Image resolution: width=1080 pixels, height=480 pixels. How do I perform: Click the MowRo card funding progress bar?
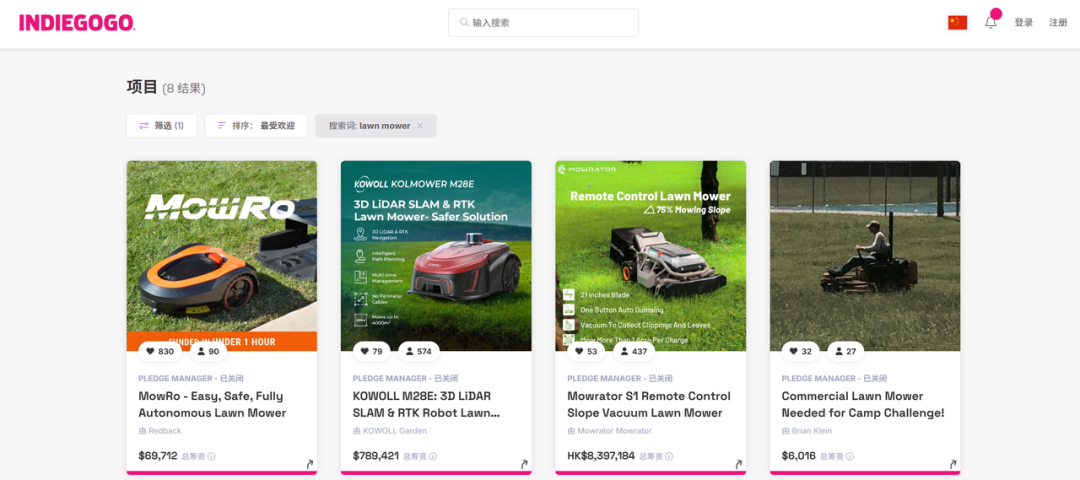(x=222, y=473)
